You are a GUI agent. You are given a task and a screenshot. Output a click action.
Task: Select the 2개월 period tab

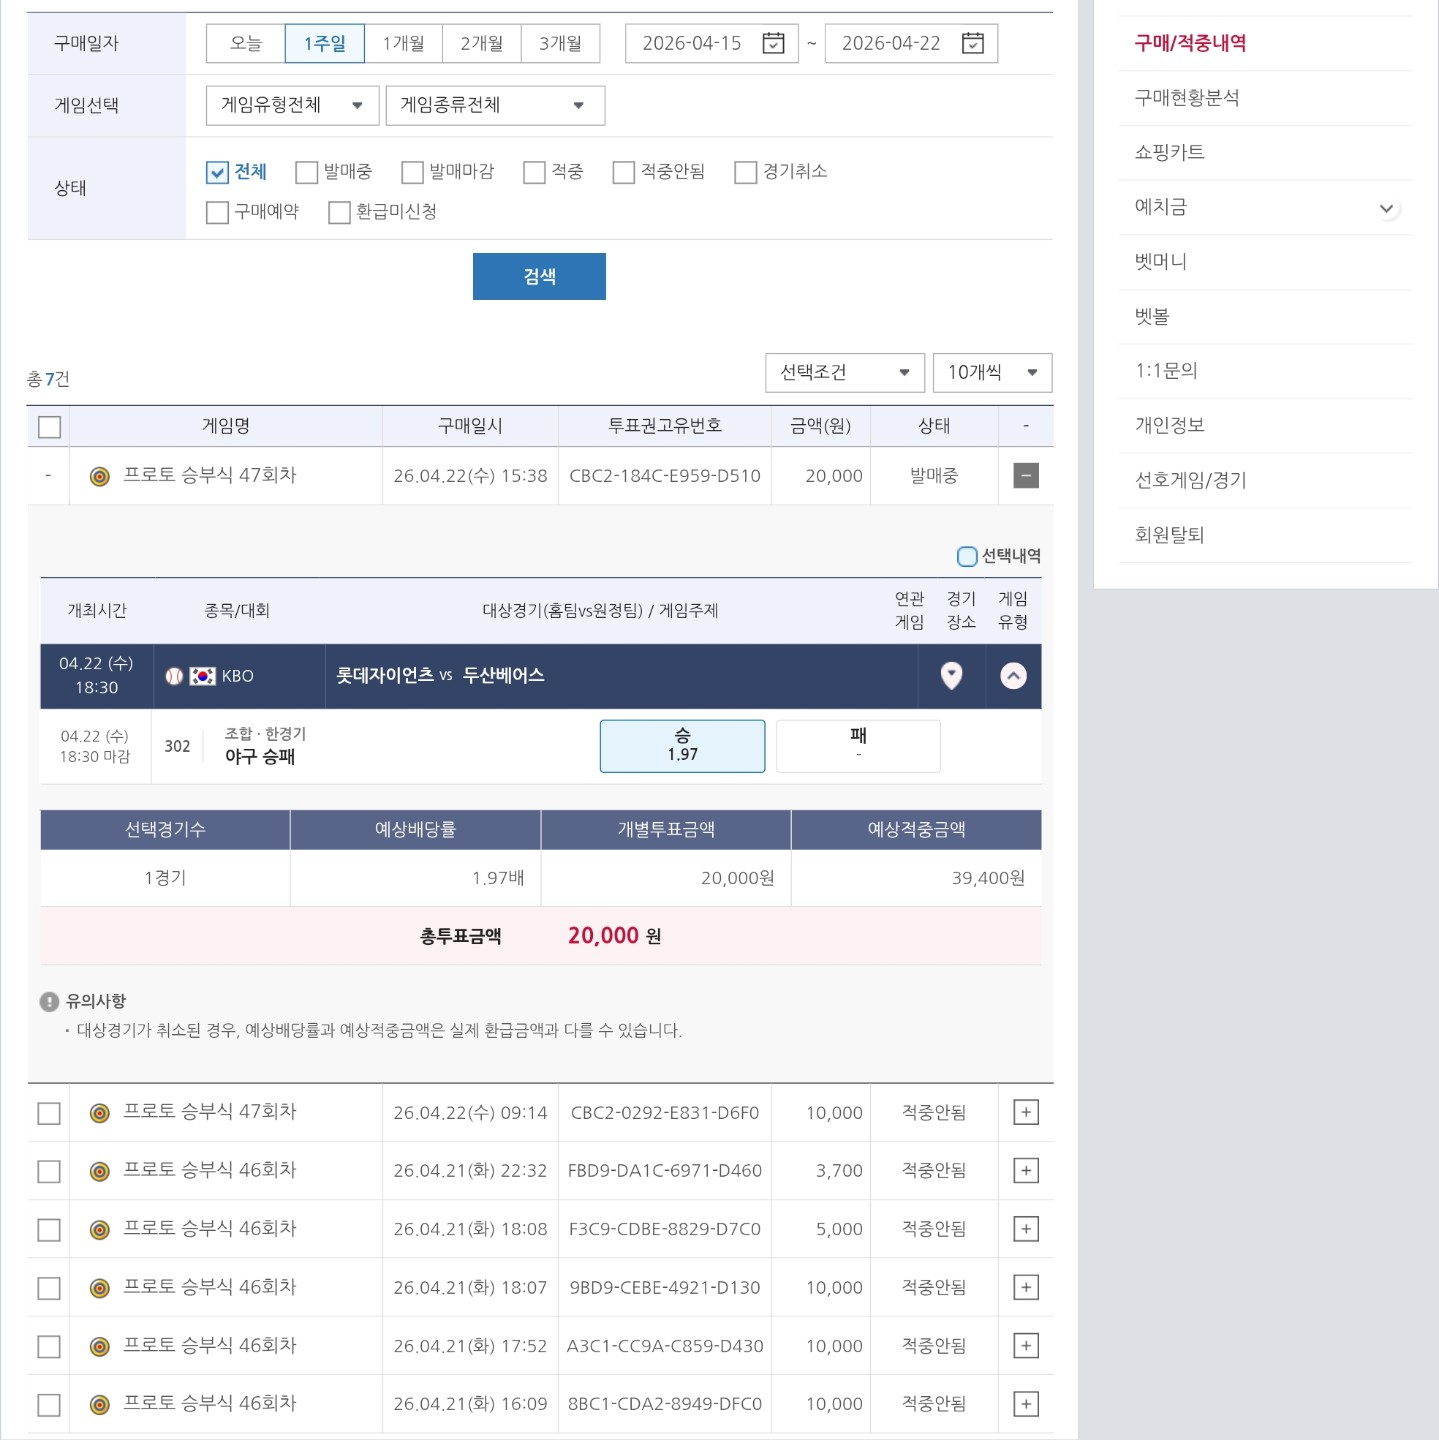tap(482, 43)
